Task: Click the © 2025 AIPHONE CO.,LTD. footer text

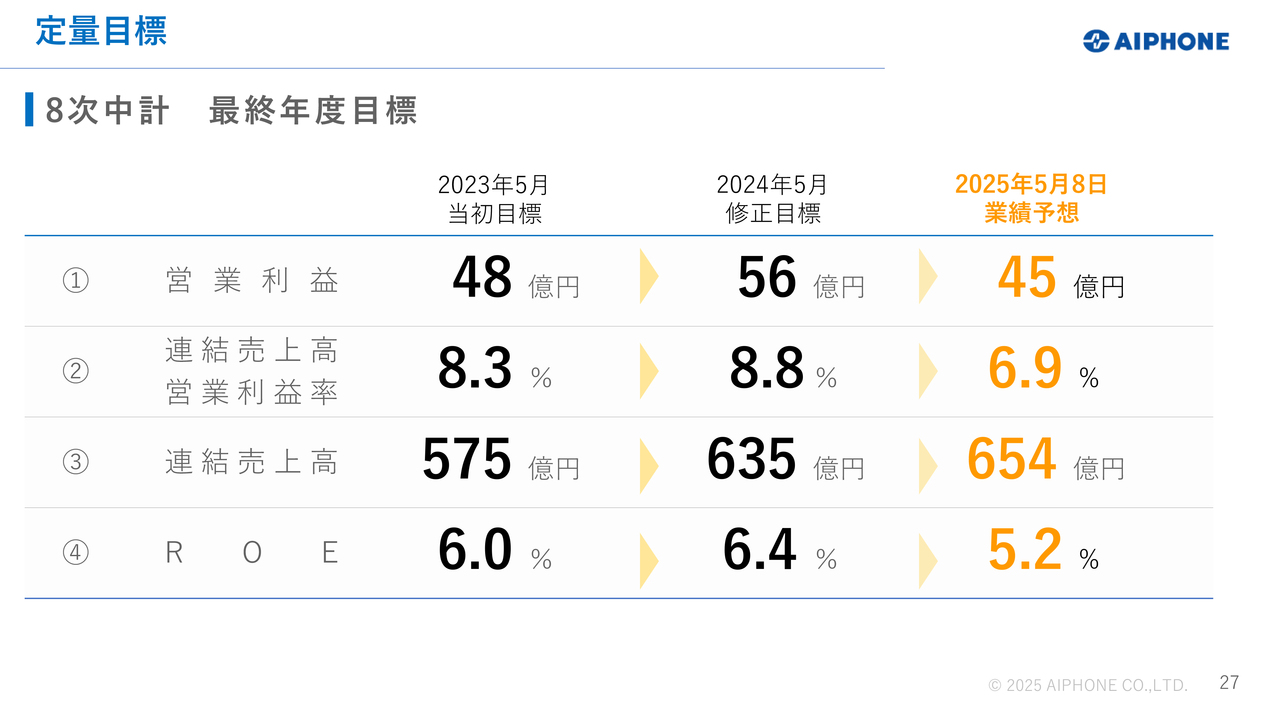Action: click(x=1088, y=685)
